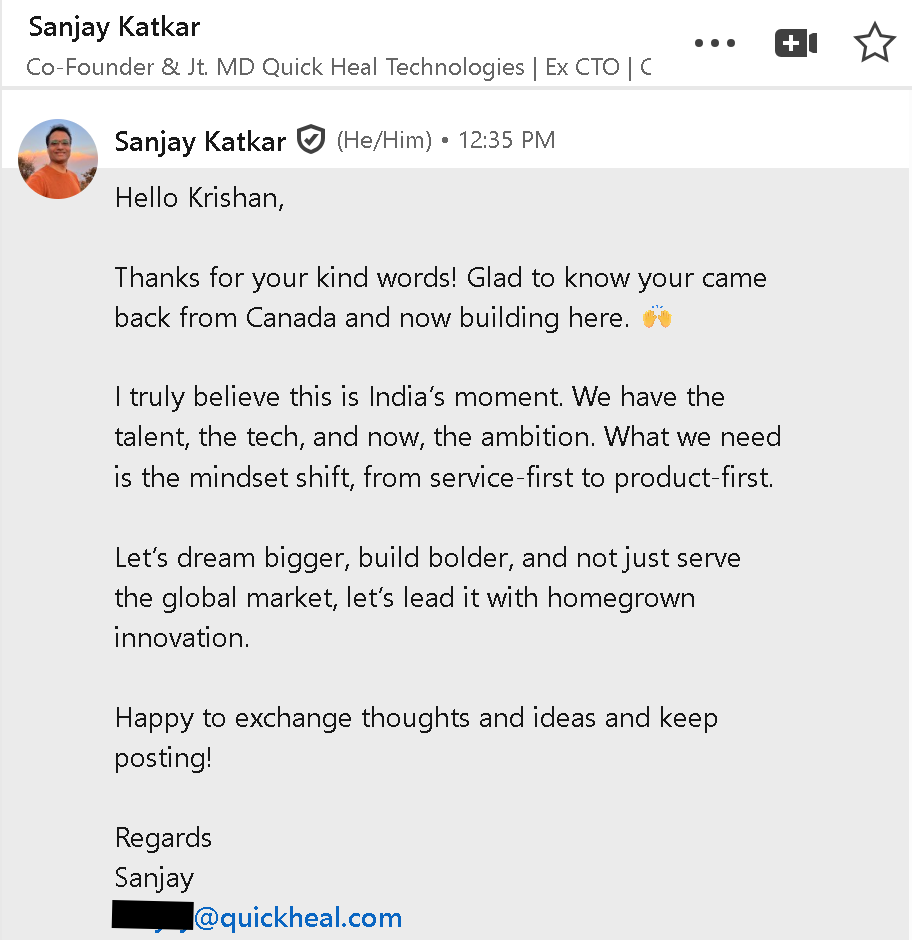Click the "Hello Krishan," greeting line
This screenshot has width=912, height=940.
pyautogui.click(x=200, y=198)
